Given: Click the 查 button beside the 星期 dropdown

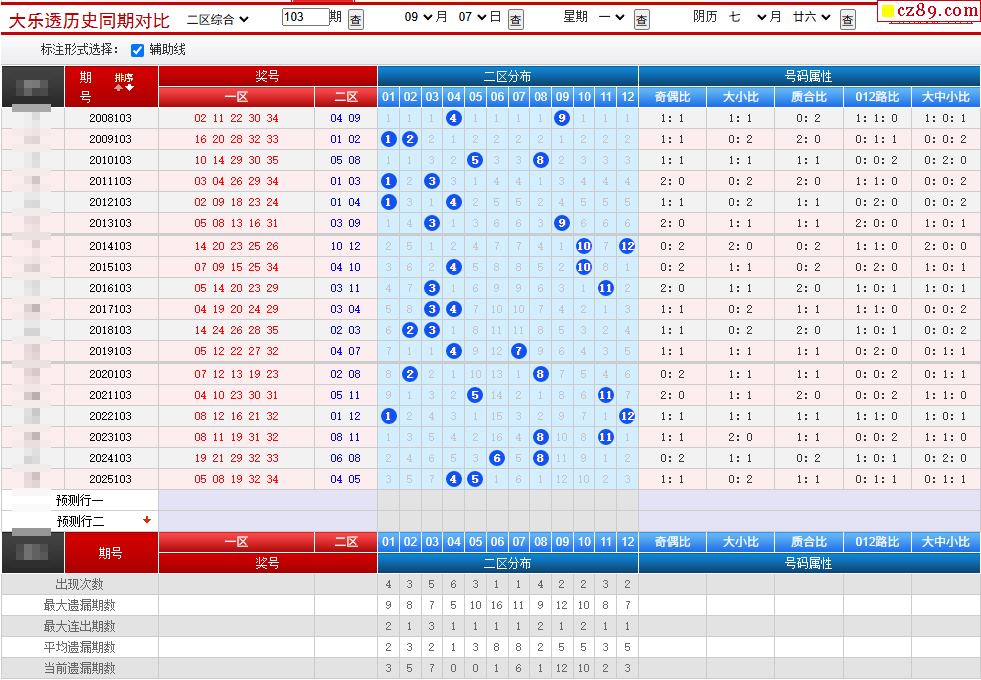Looking at the screenshot, I should point(641,19).
